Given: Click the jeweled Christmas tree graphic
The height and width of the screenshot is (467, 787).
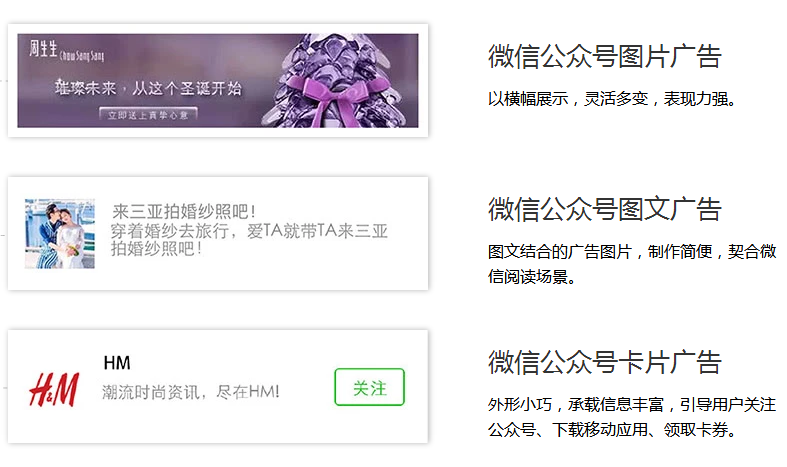Looking at the screenshot, I should pos(329,80).
